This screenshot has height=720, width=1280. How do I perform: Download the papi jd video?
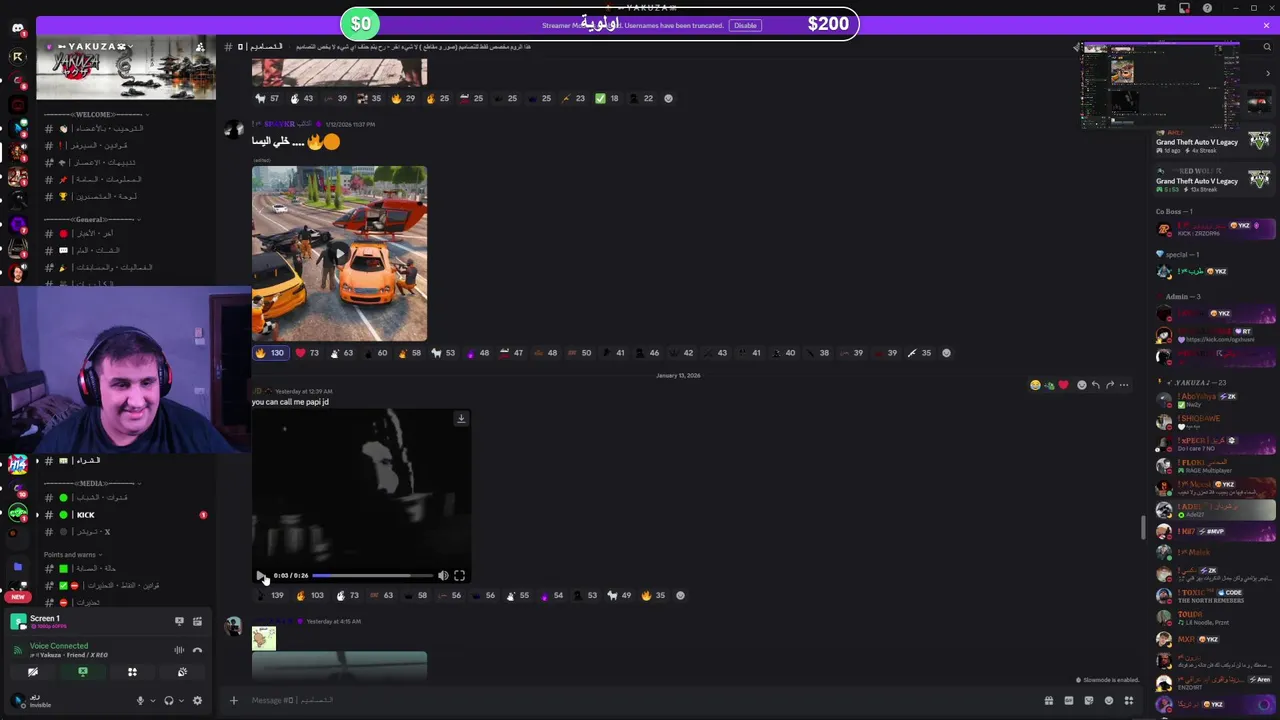(461, 419)
